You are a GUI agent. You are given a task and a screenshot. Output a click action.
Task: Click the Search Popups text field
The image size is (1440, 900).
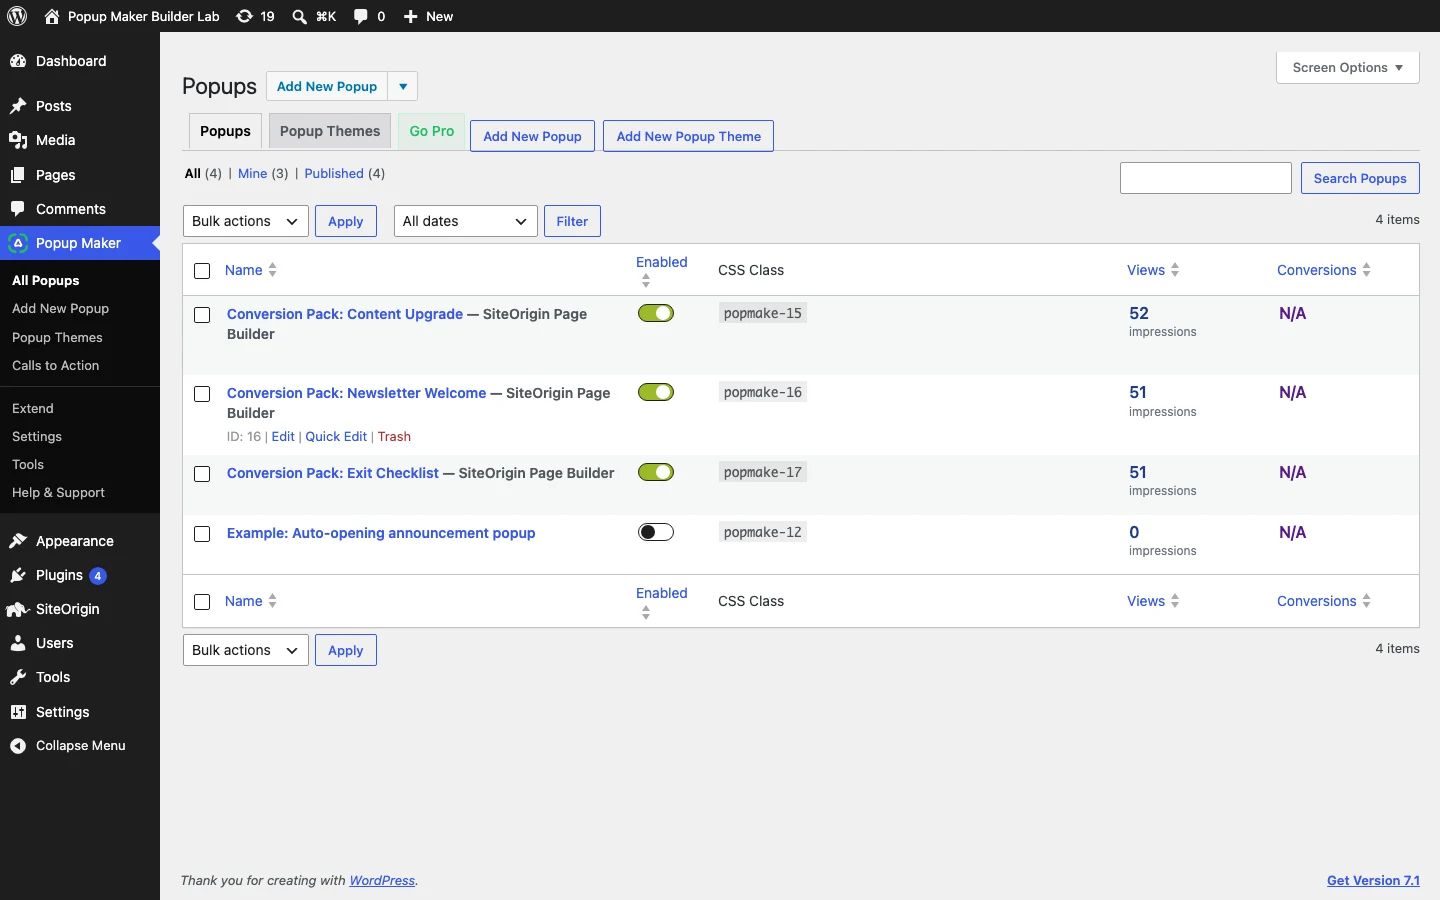point(1206,178)
